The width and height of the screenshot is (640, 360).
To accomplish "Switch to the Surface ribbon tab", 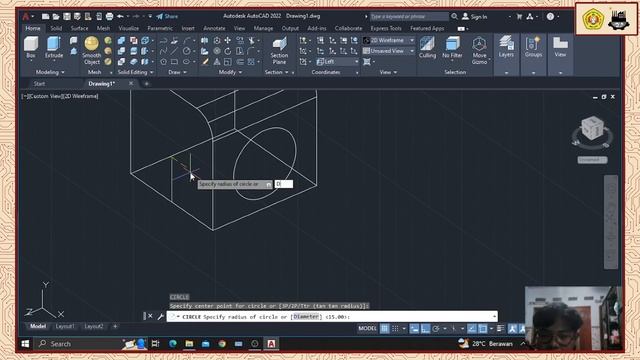I will (x=79, y=28).
